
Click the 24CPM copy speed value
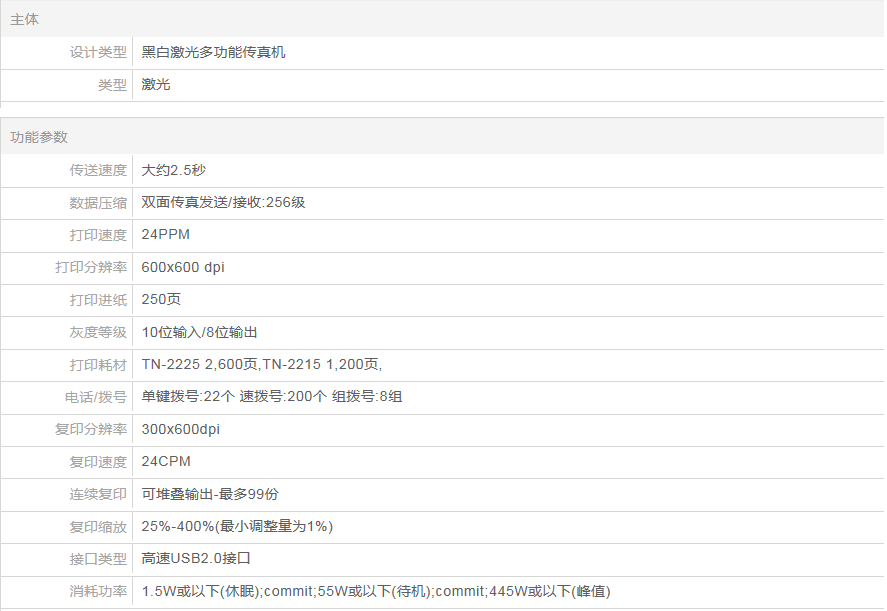pos(166,462)
